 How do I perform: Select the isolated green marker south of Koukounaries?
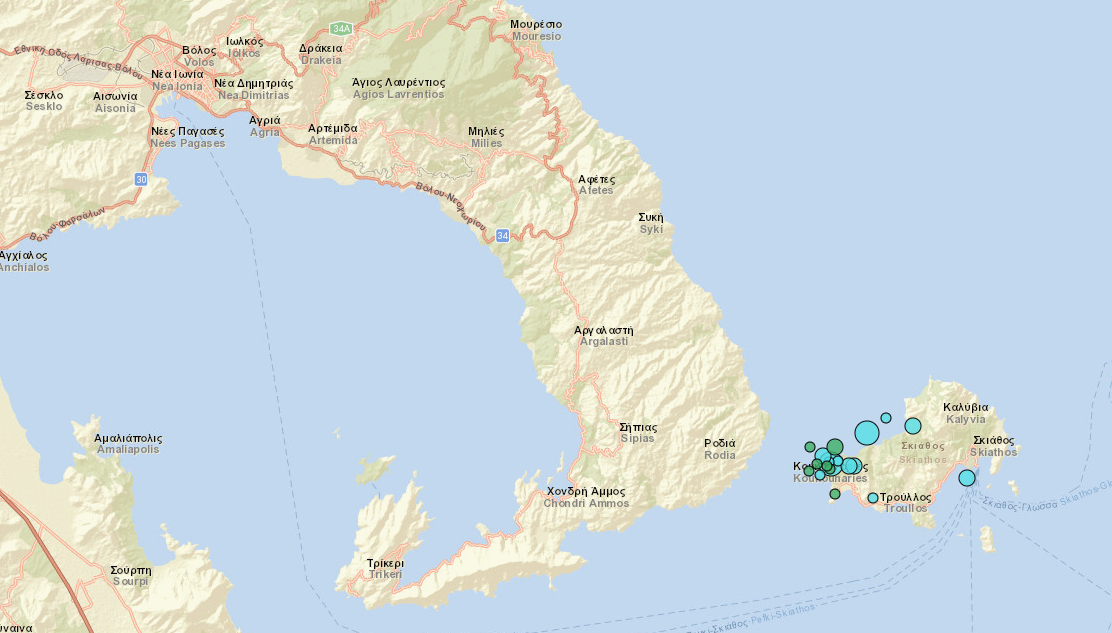pos(835,494)
